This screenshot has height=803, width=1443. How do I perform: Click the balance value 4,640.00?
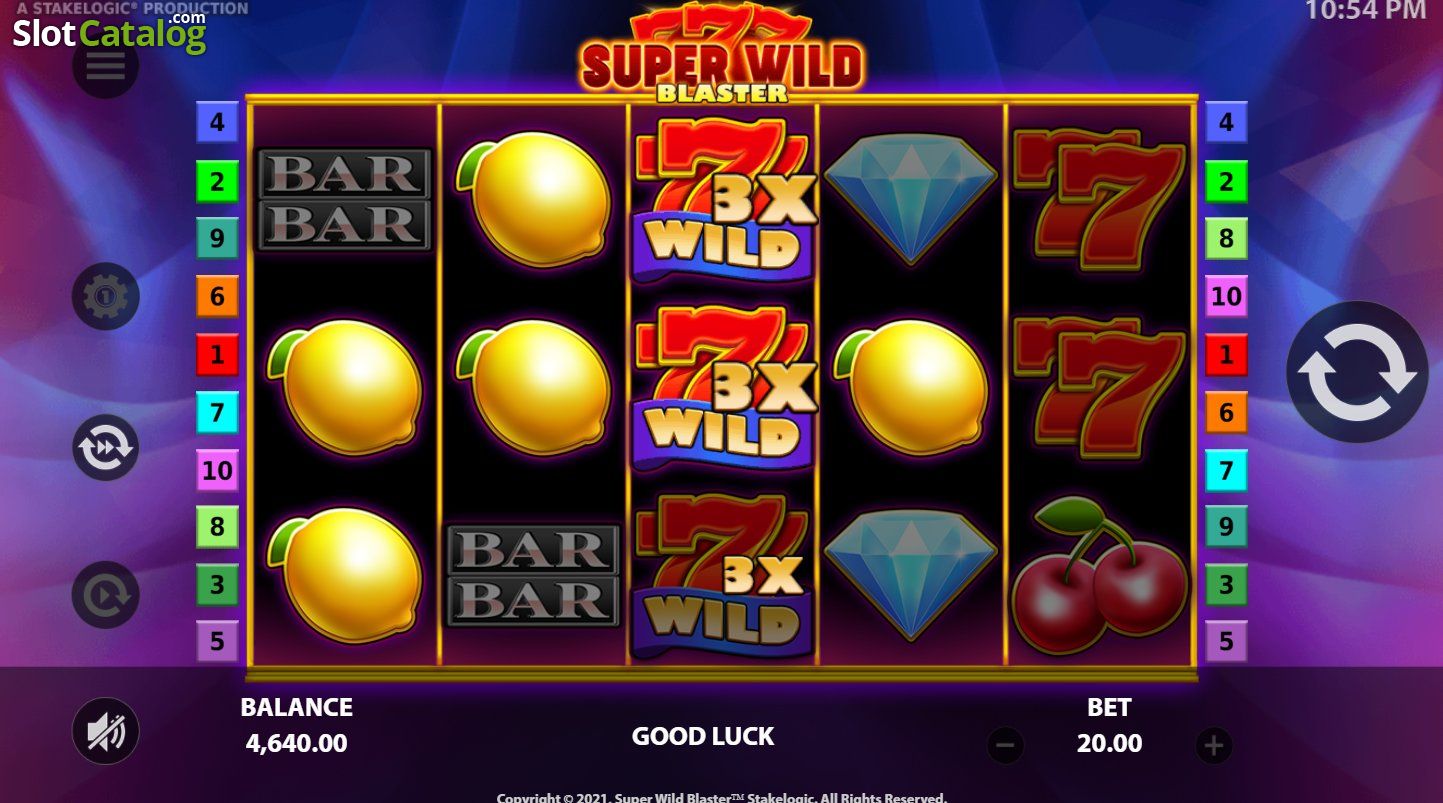(x=297, y=743)
